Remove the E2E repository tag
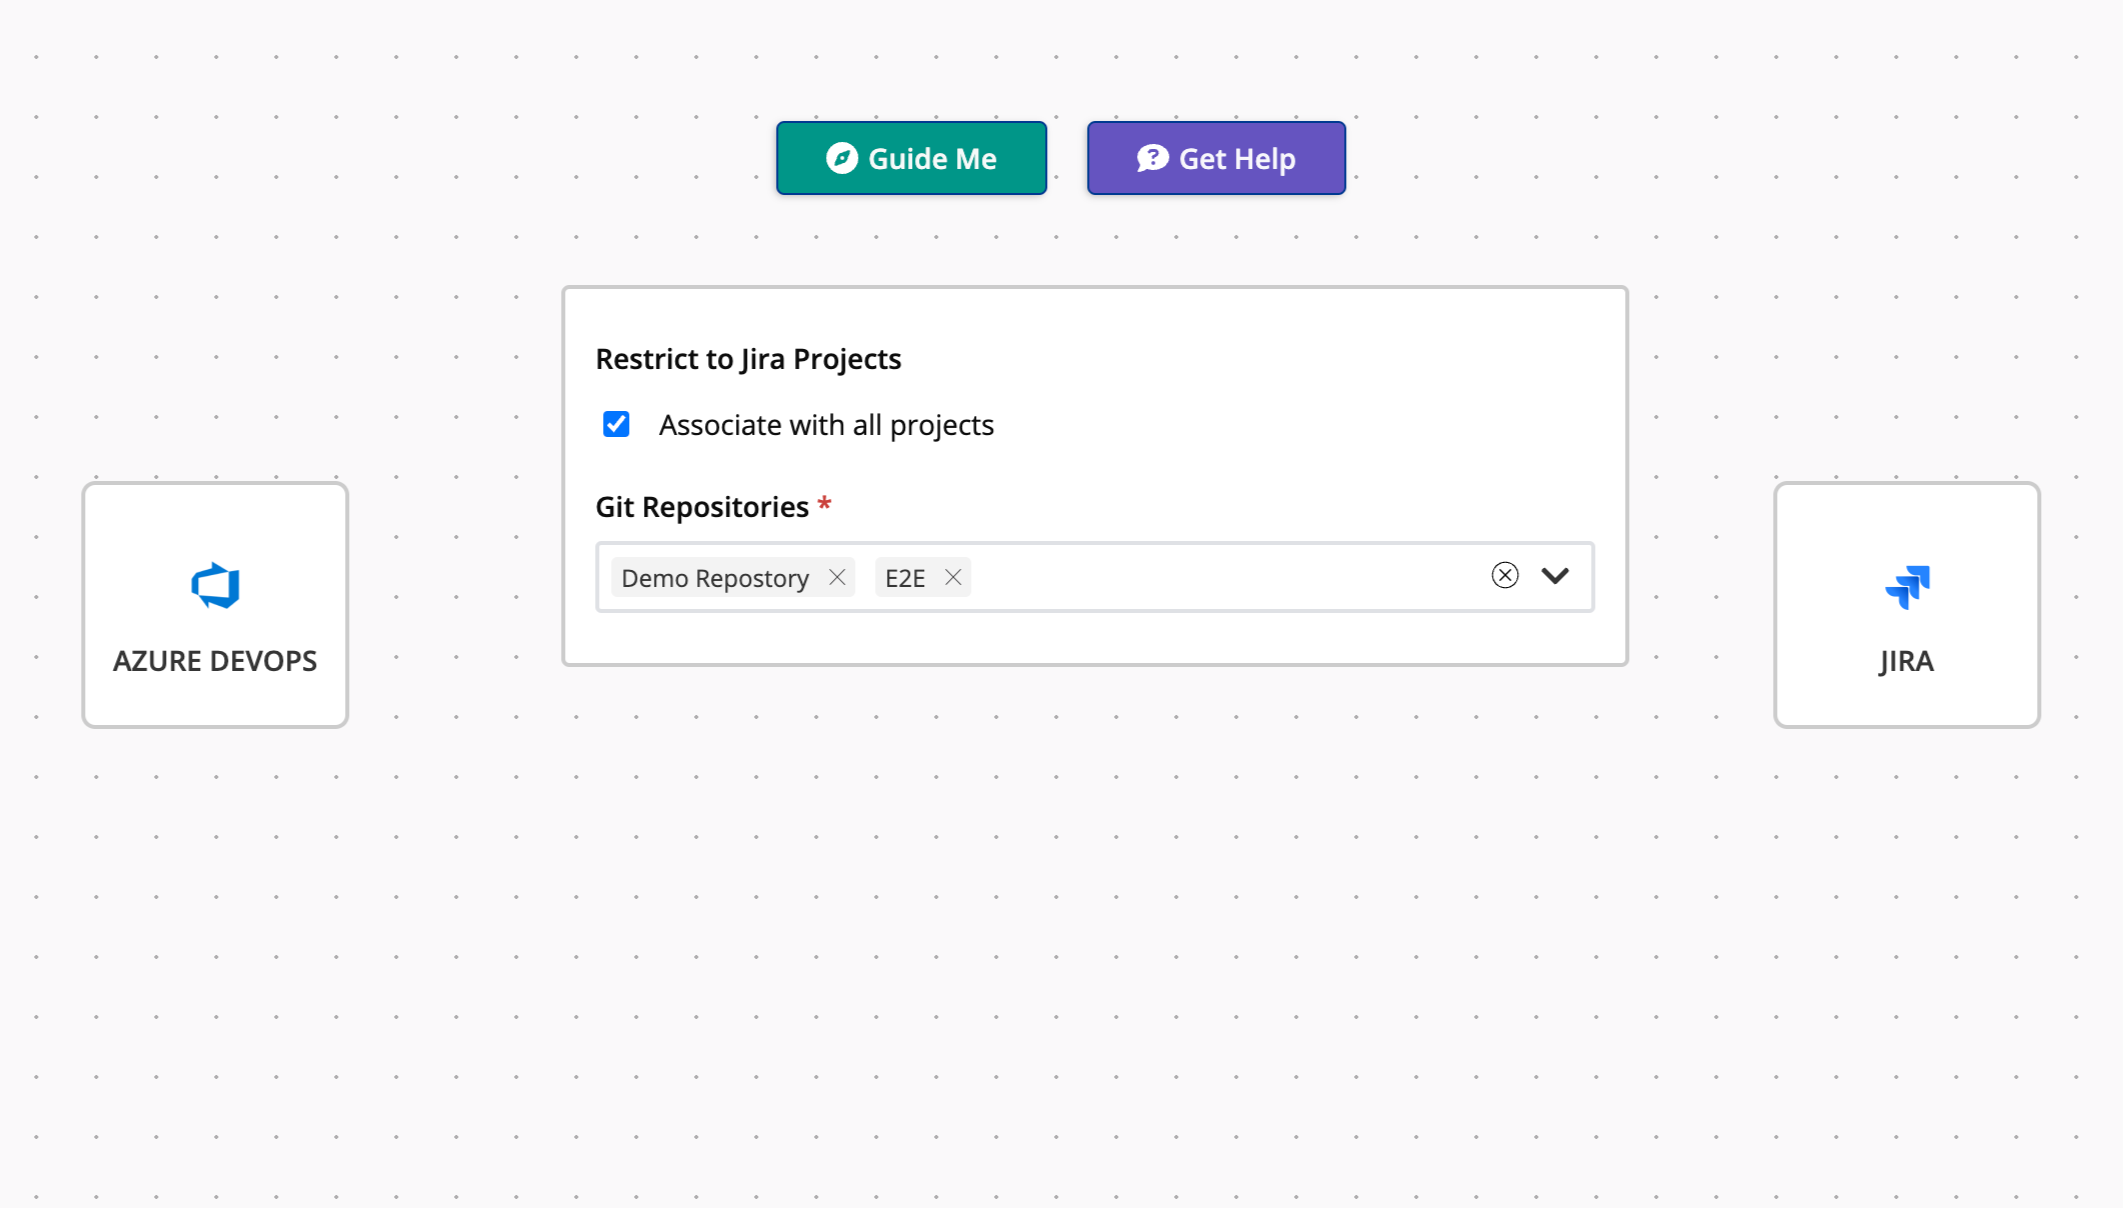The image size is (2123, 1208). click(953, 578)
